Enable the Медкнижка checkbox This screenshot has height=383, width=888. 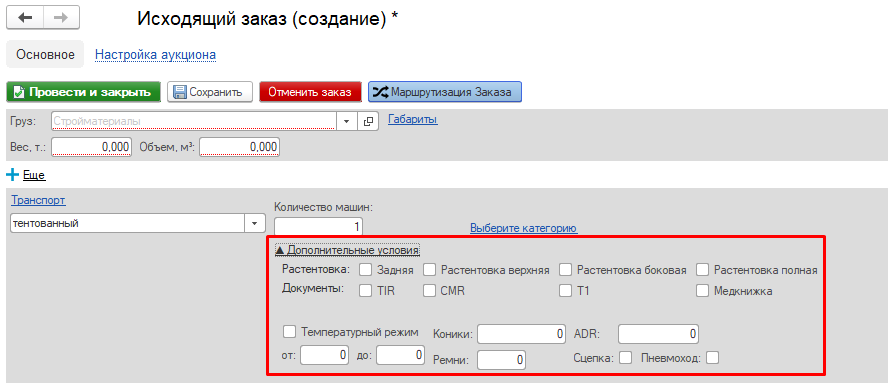[702, 291]
